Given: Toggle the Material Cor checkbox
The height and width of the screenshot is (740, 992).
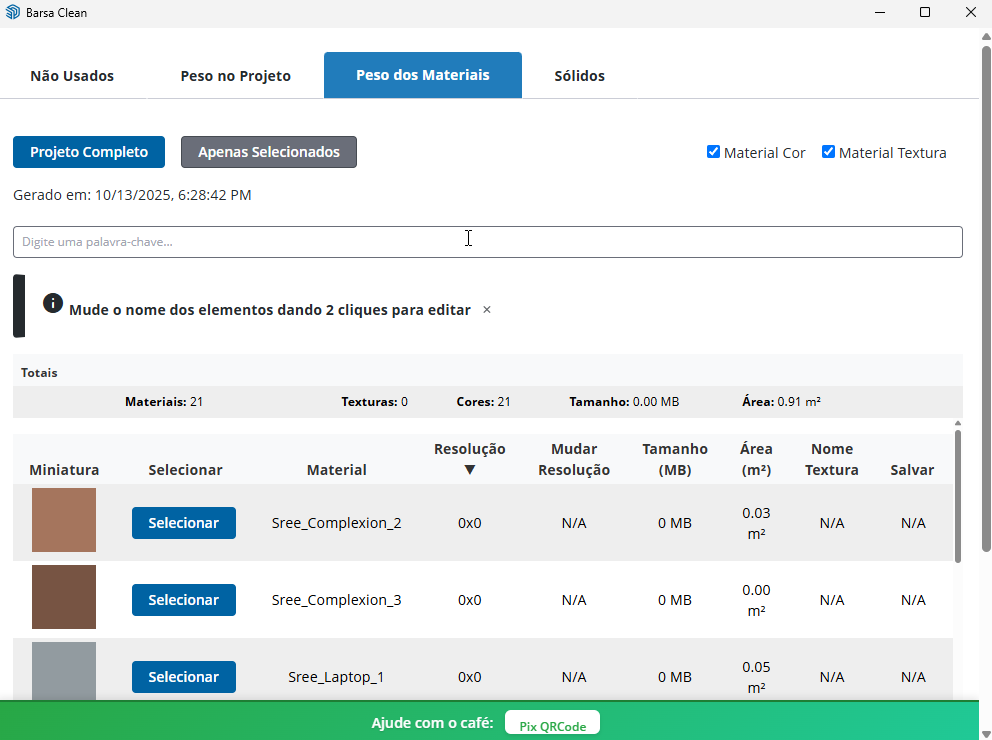Looking at the screenshot, I should [713, 152].
